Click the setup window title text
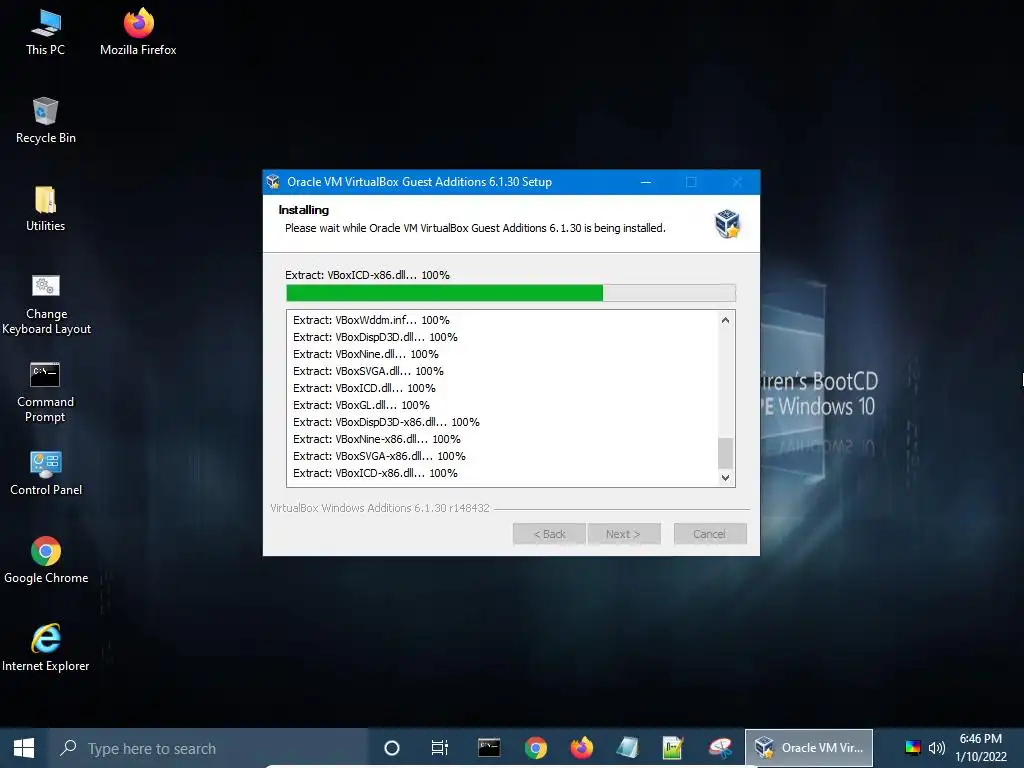 [419, 182]
